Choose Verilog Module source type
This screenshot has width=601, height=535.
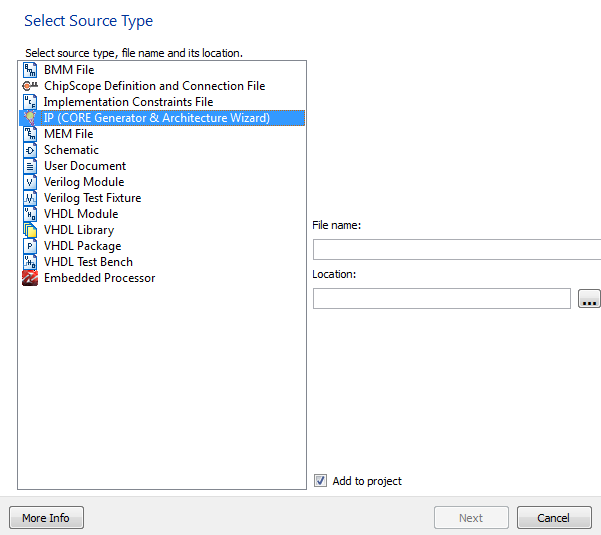coord(84,182)
